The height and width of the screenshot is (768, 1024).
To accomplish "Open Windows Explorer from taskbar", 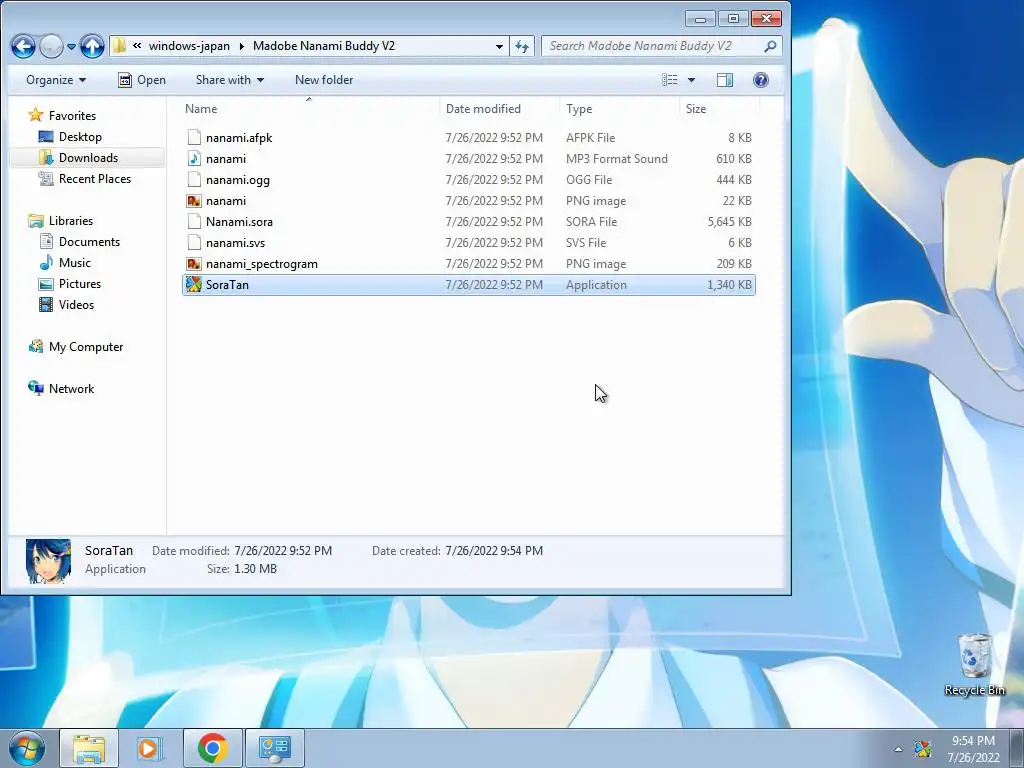I will [x=89, y=748].
